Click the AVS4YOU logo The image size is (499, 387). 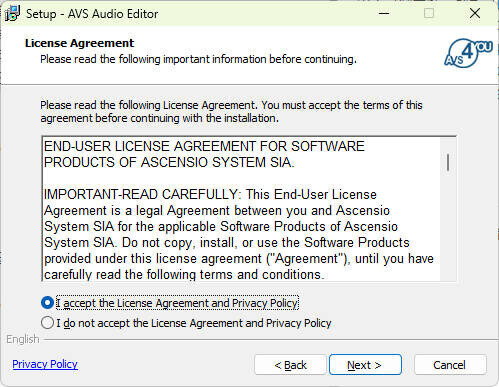point(468,53)
